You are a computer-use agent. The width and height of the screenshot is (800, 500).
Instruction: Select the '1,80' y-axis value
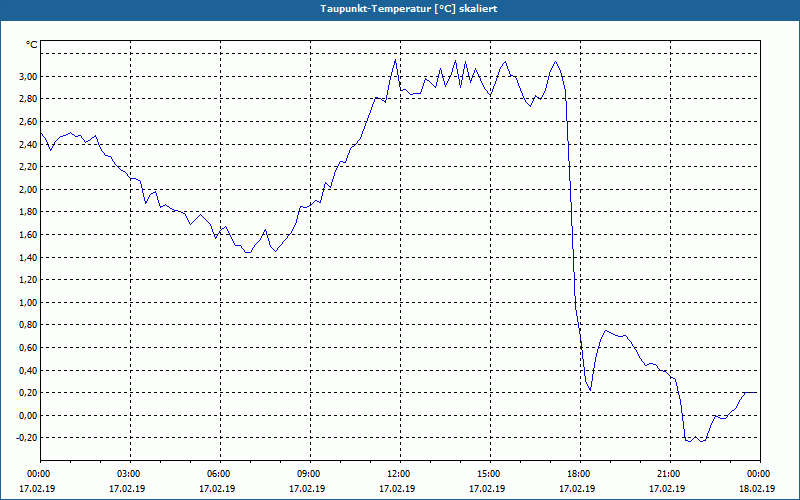[28, 212]
